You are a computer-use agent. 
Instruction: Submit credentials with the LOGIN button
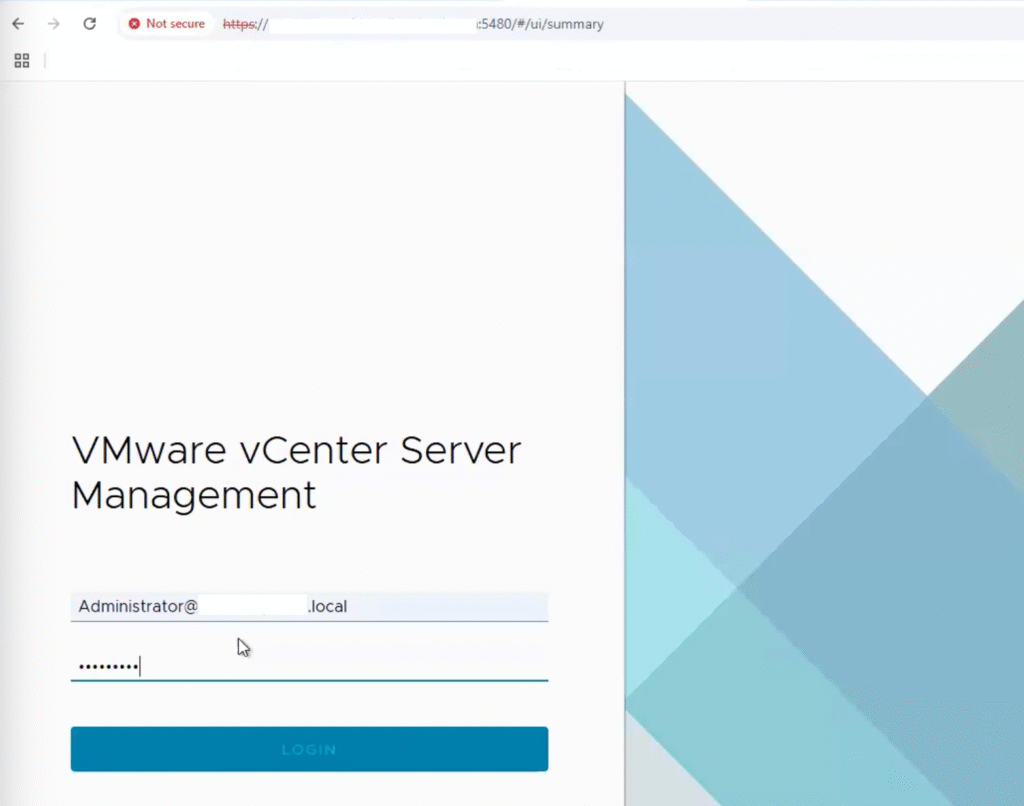point(310,749)
